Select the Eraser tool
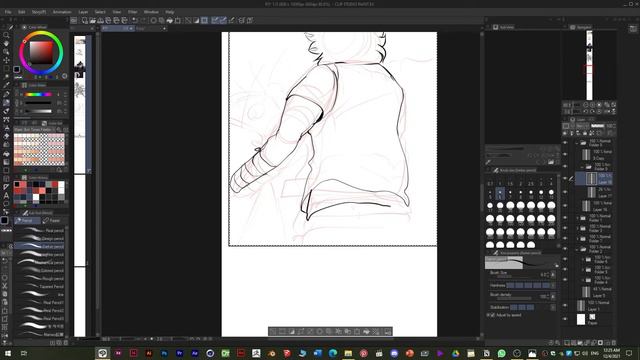Screen dimensions: 640x360 (x=6, y=136)
